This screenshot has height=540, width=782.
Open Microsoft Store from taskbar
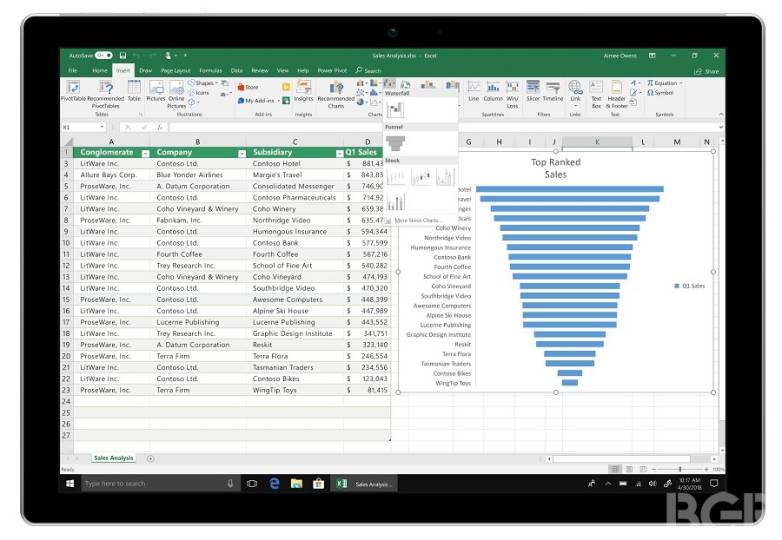[318, 483]
